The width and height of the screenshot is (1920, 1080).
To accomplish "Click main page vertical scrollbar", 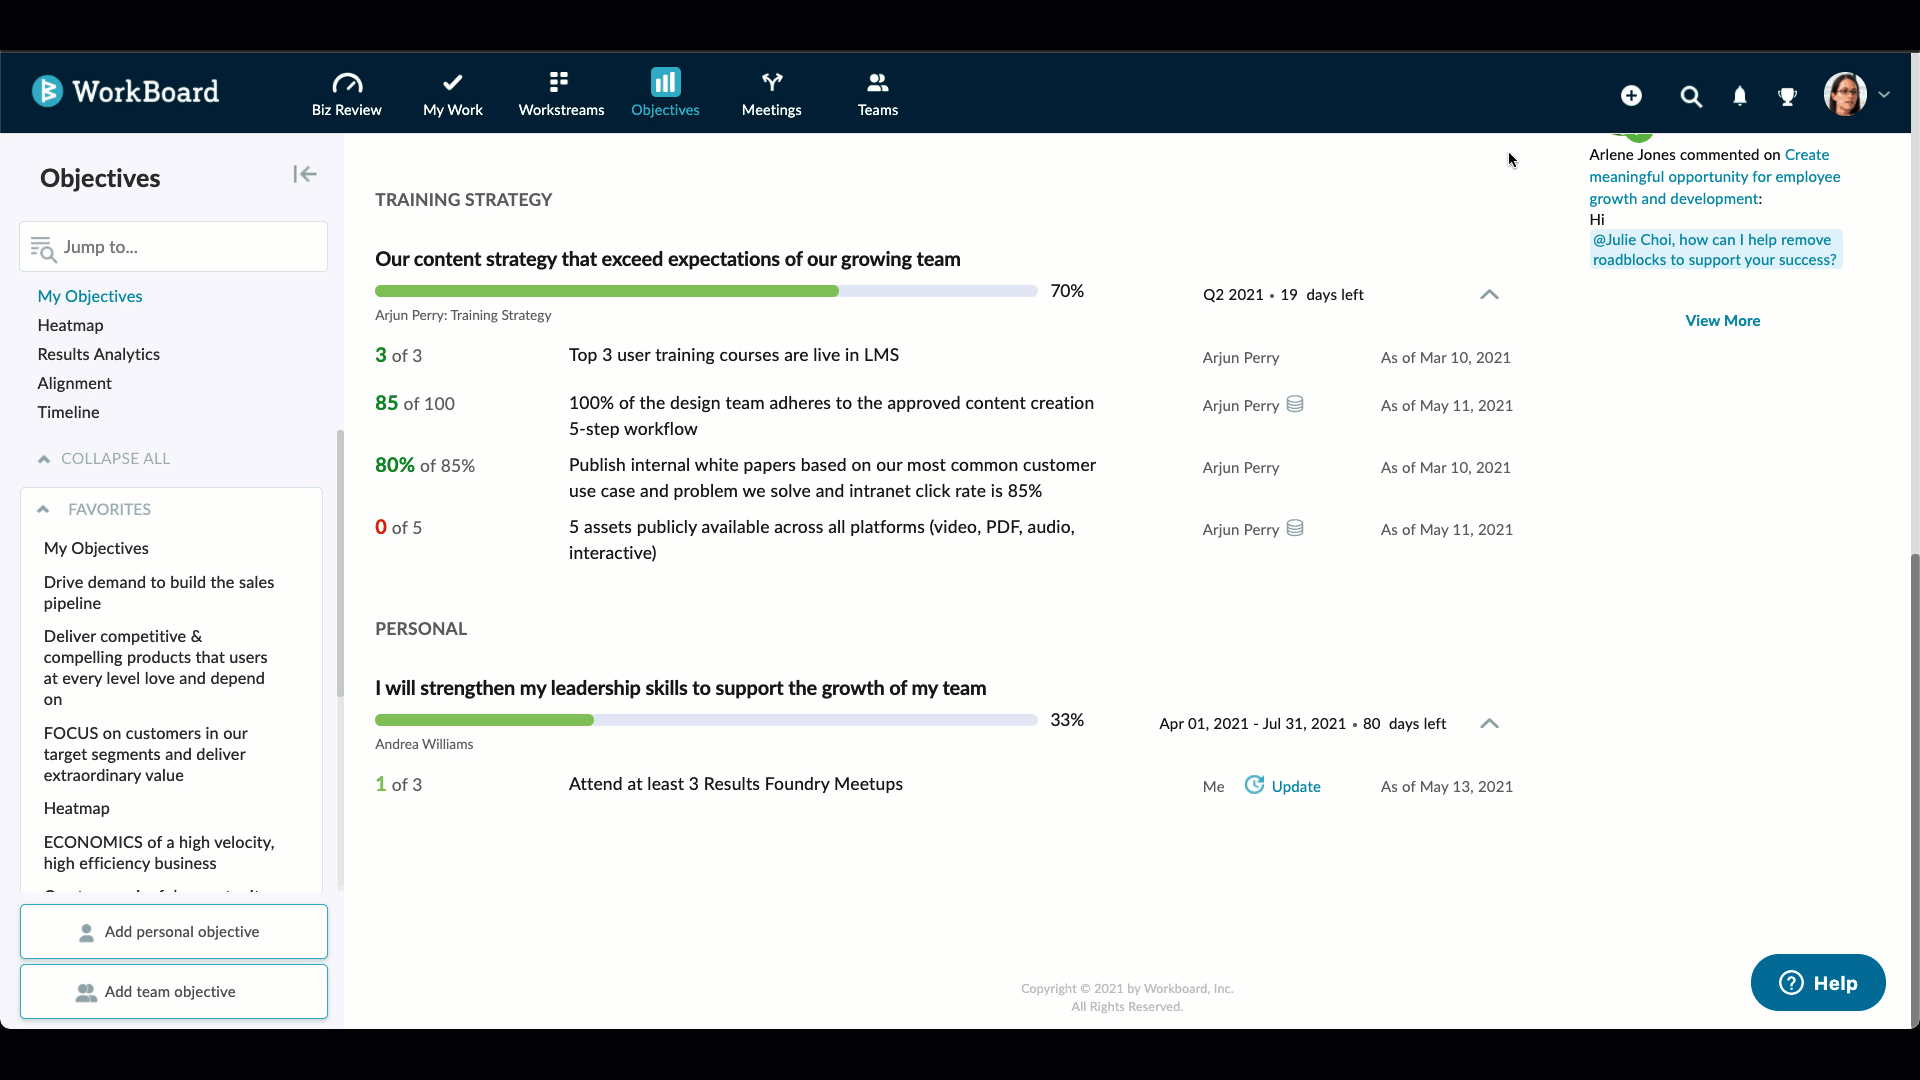I will [x=1915, y=790].
